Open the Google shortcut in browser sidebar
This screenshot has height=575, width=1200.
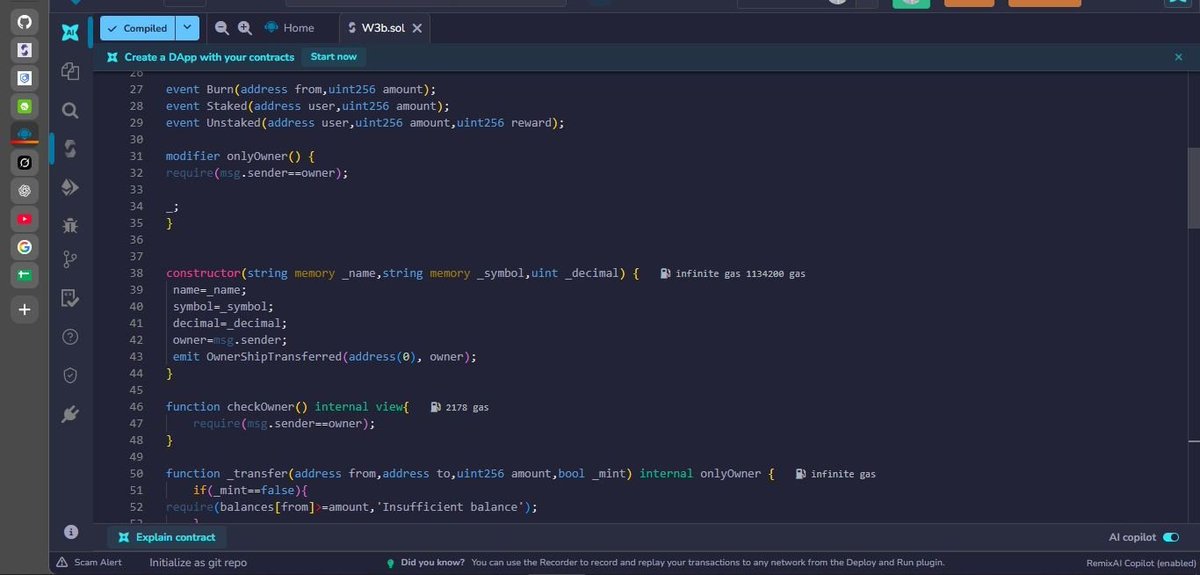25,246
